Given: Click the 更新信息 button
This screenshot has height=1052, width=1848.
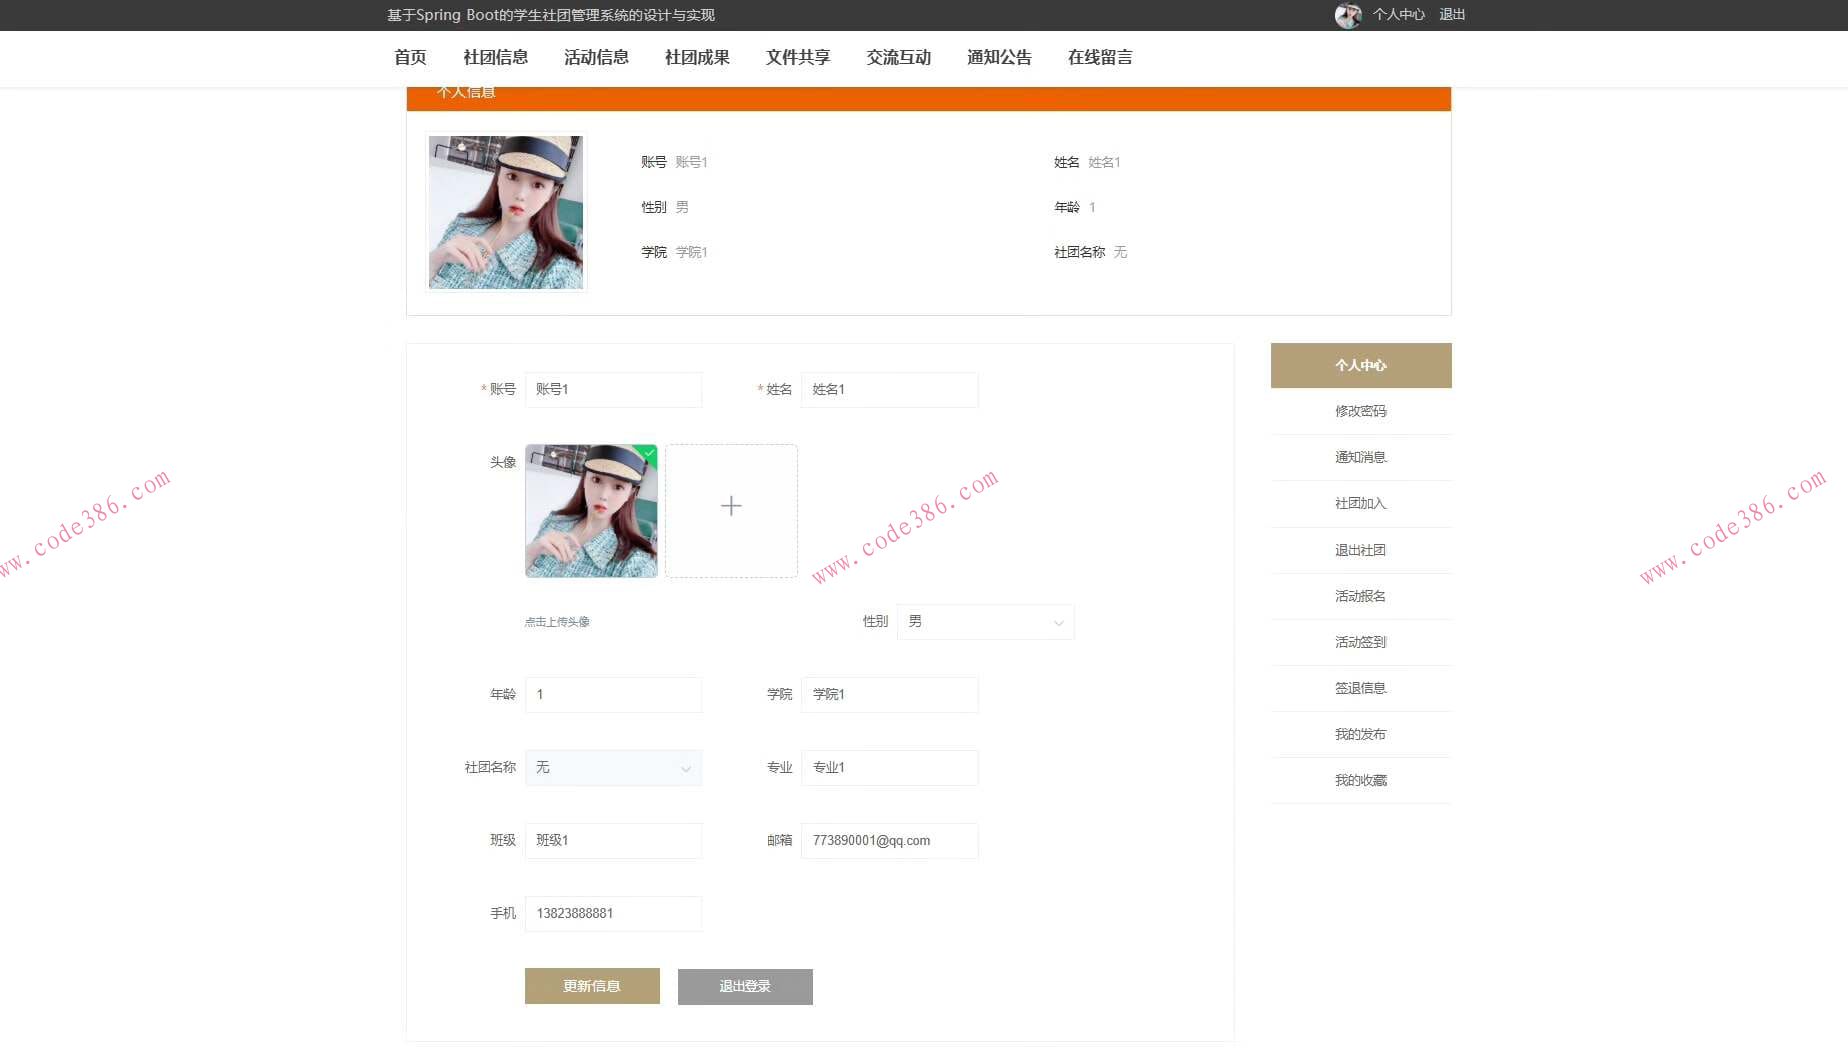Looking at the screenshot, I should [x=592, y=986].
